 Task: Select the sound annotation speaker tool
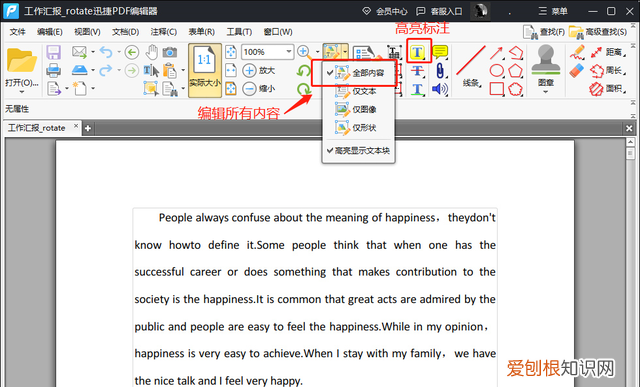coord(440,89)
